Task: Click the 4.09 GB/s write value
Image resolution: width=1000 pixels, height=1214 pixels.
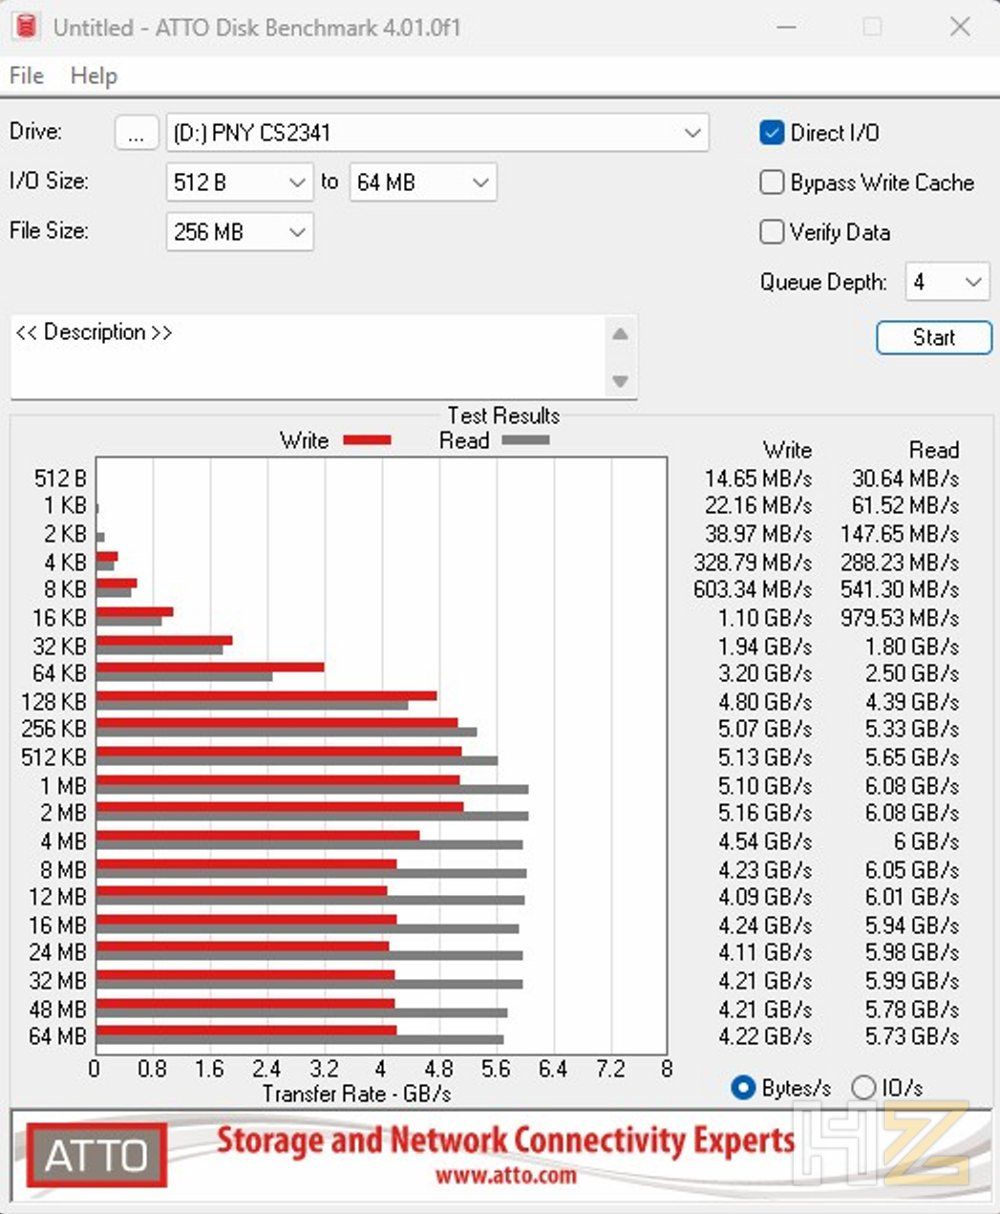Action: tap(765, 897)
